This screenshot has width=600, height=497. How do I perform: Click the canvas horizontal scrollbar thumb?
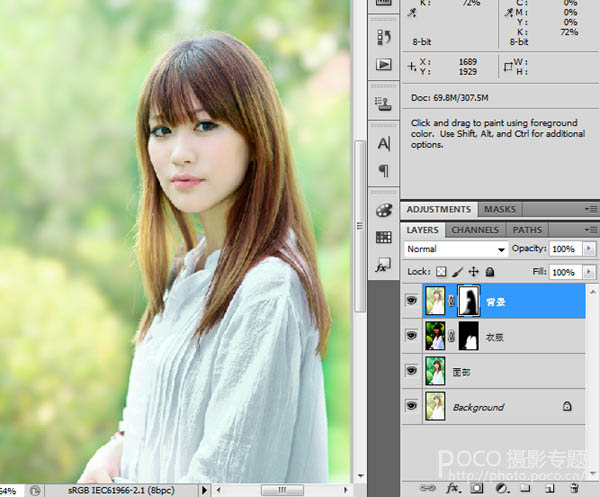[x=282, y=490]
